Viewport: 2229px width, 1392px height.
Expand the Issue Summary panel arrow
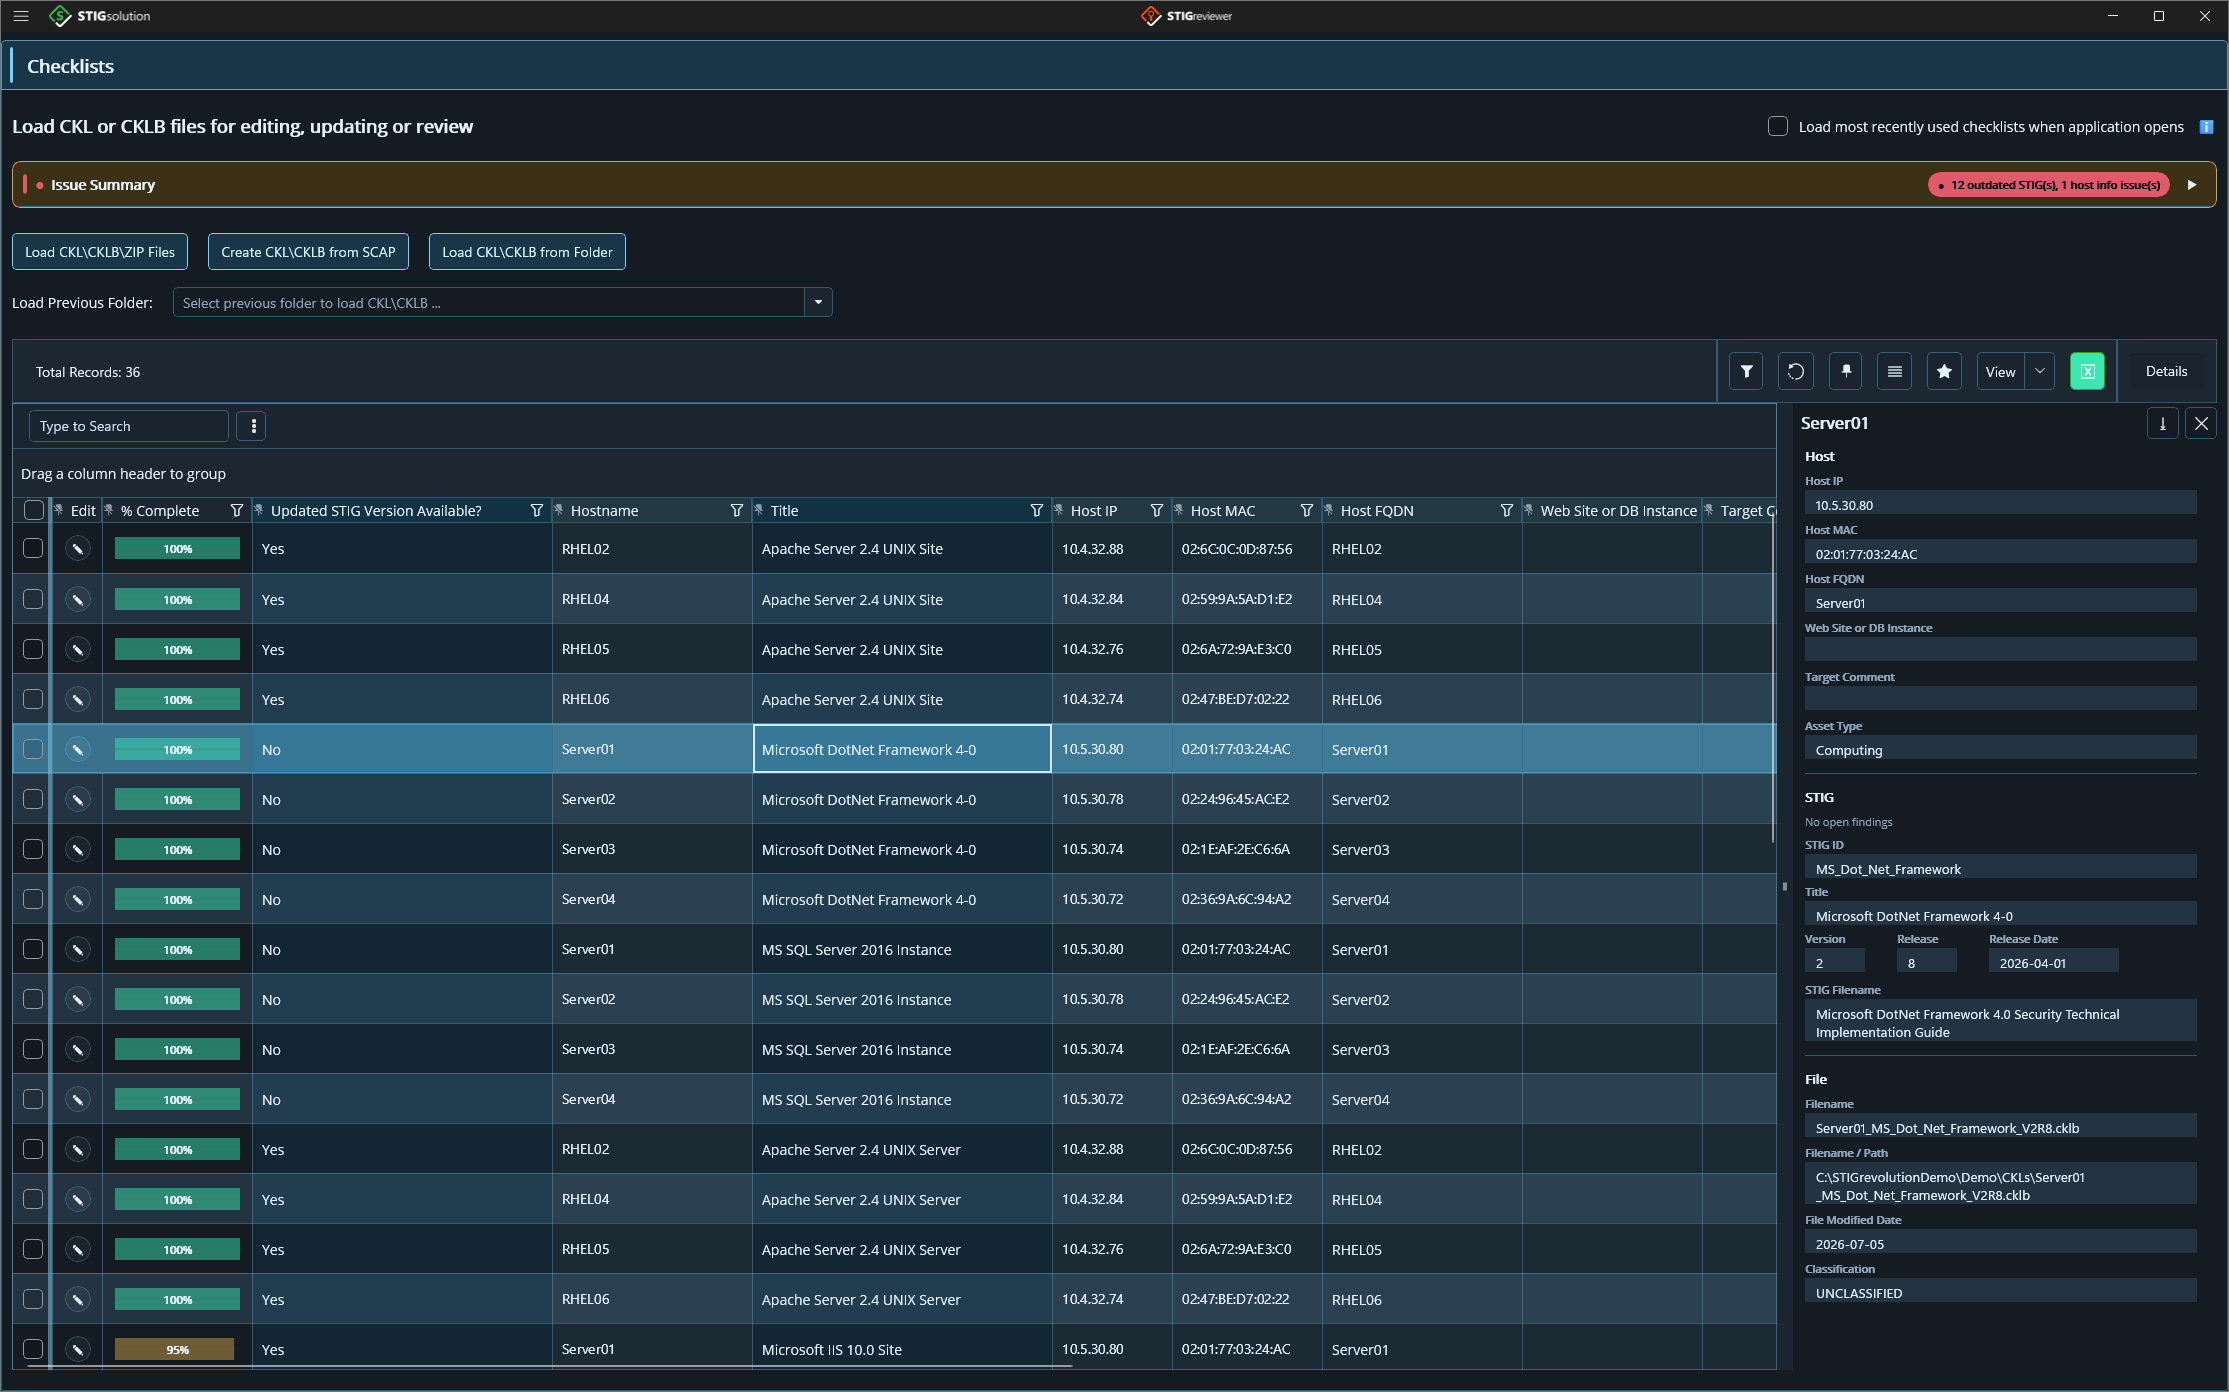click(2192, 185)
